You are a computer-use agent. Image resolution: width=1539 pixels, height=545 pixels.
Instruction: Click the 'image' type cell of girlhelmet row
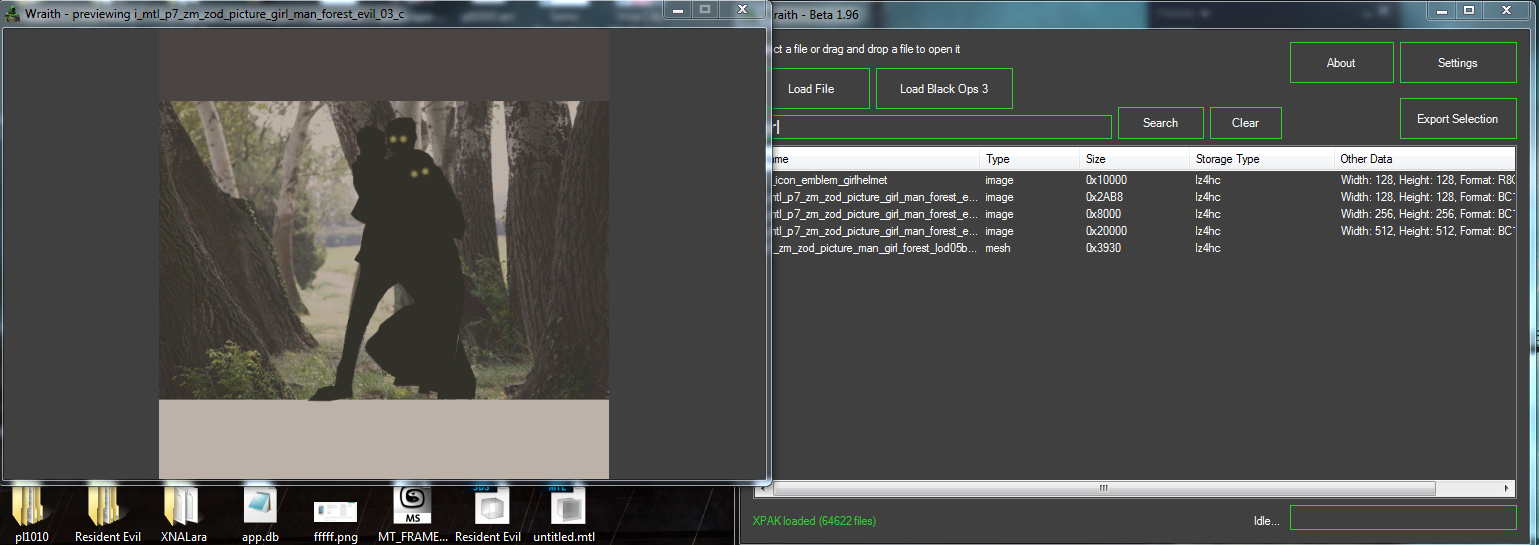[x=999, y=180]
